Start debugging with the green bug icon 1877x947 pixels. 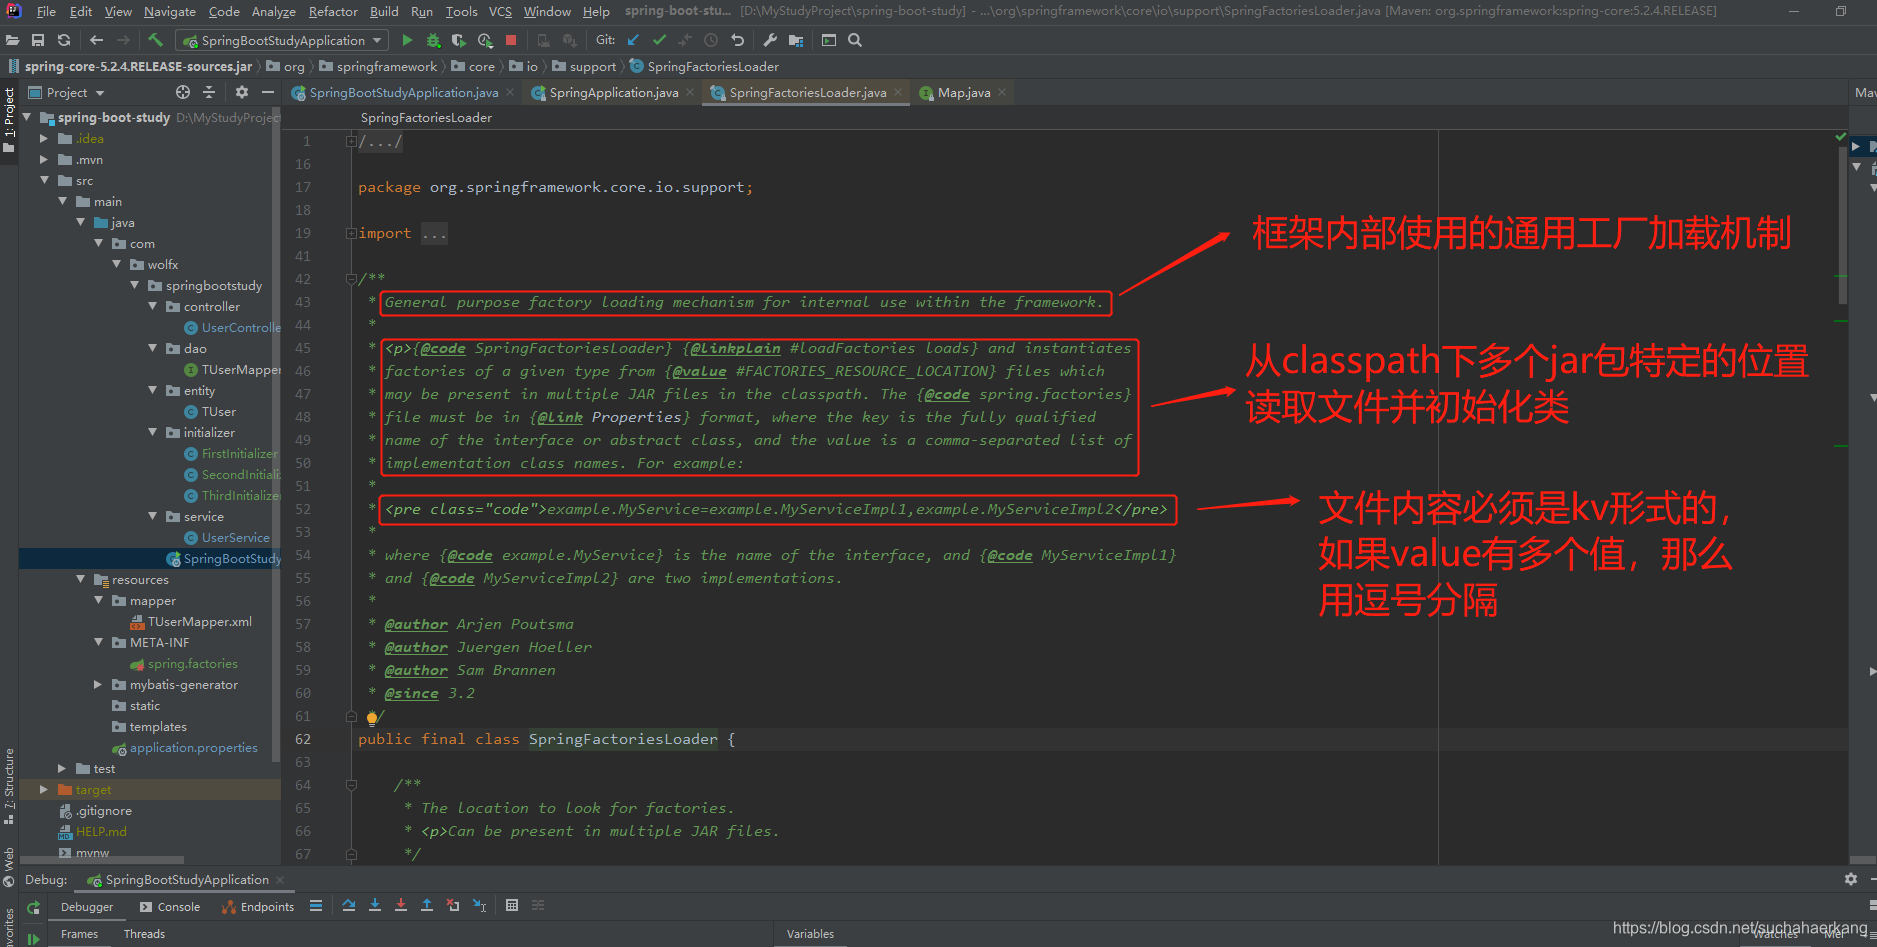(433, 40)
